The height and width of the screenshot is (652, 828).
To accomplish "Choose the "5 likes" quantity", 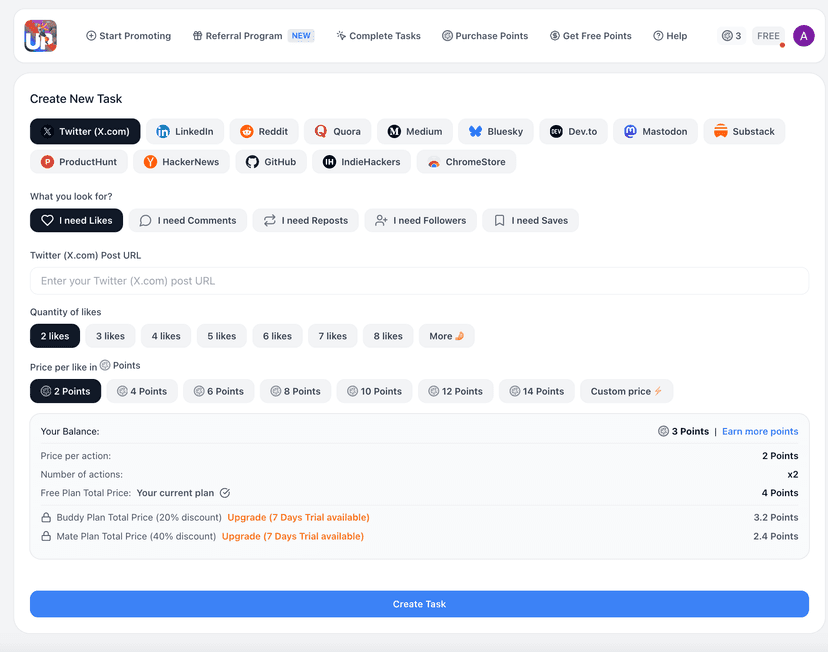I will click(x=221, y=336).
